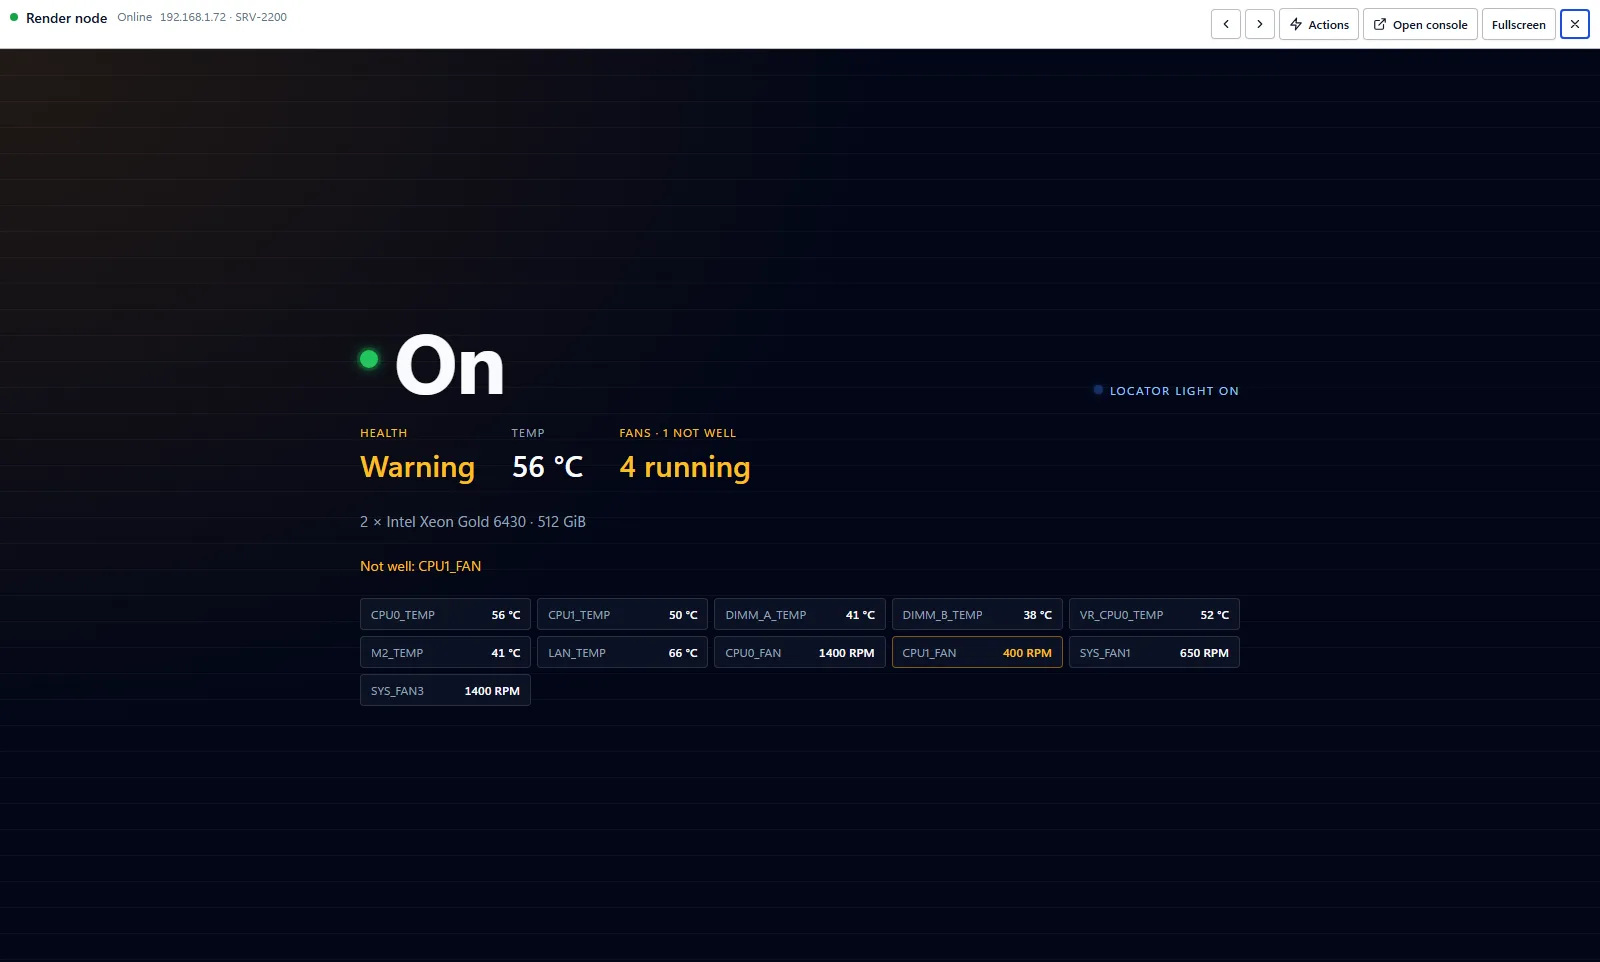Go to the previous server with left chevron
The width and height of the screenshot is (1600, 962).
coord(1226,24)
